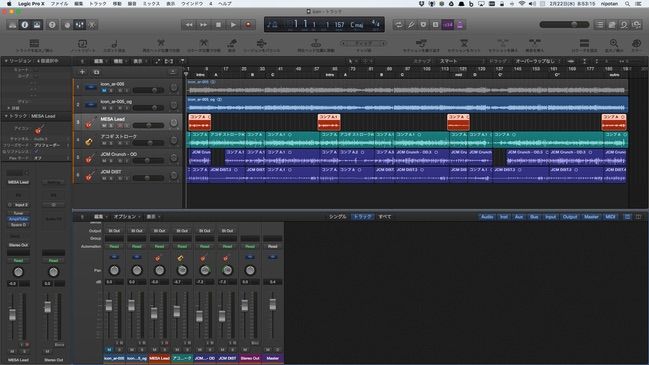
Task: Toggle the Input channel filter button
Action: (550, 217)
